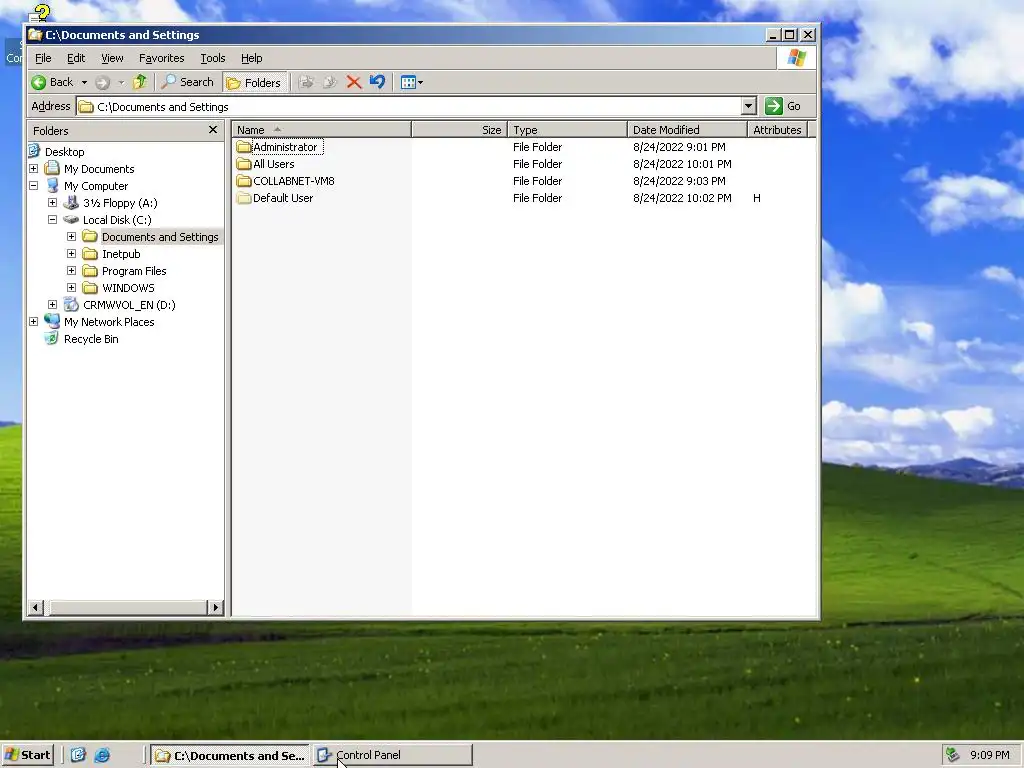Close the Folders pane
The image size is (1024, 768).
click(213, 130)
